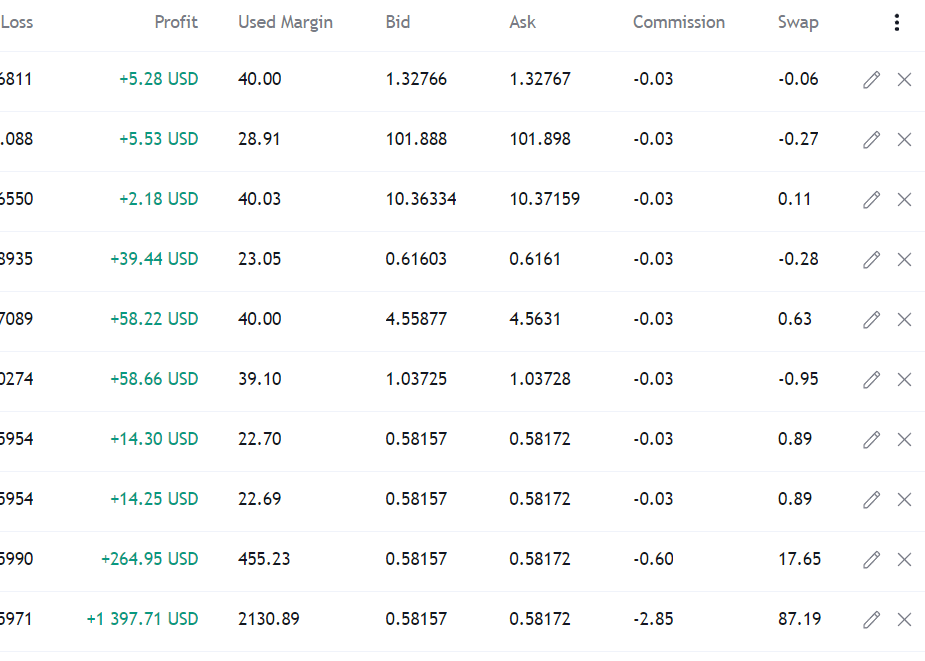Sort by the Swap column header
Screen dimensions: 925x661
pyautogui.click(x=798, y=22)
